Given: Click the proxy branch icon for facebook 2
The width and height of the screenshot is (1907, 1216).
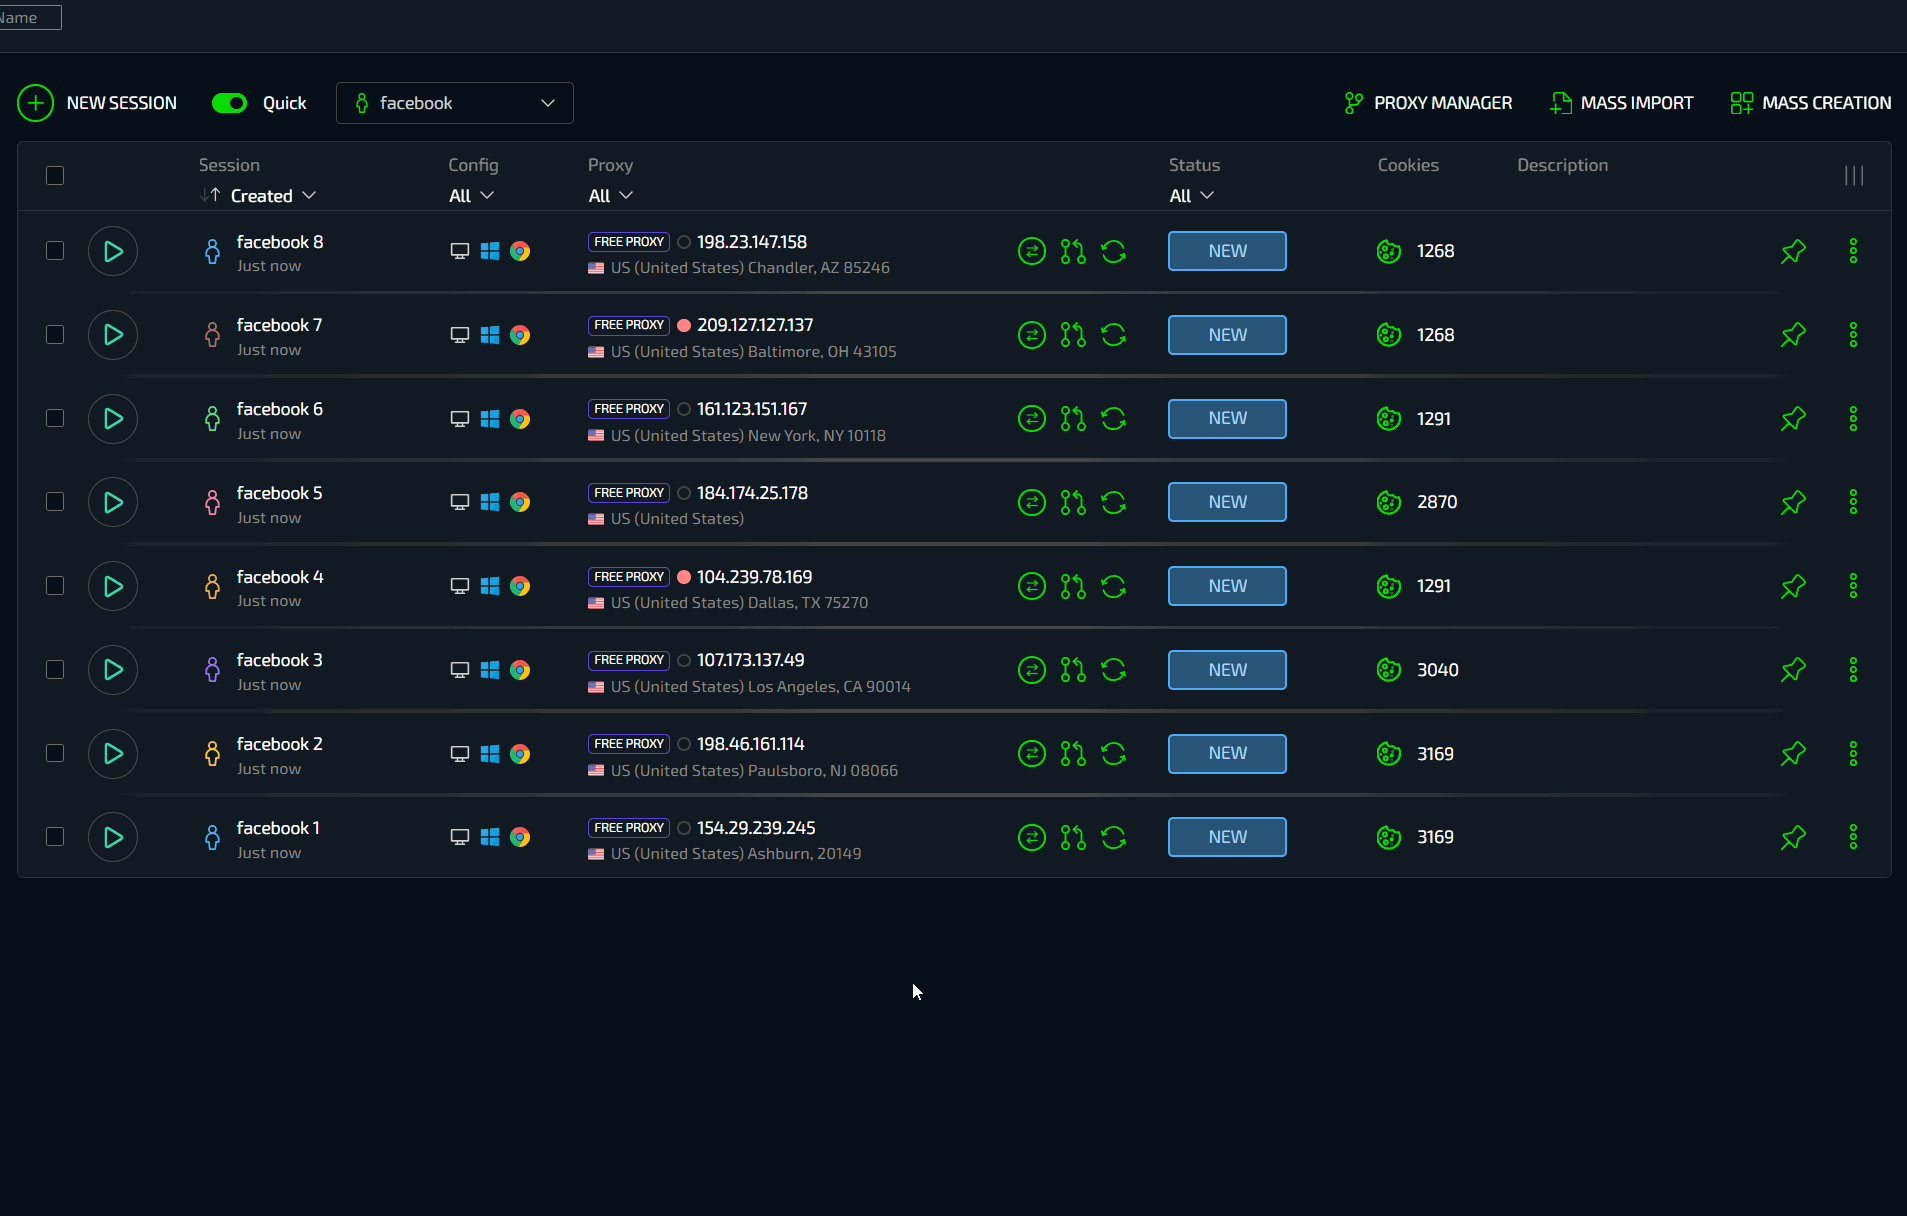Looking at the screenshot, I should click(x=1073, y=754).
